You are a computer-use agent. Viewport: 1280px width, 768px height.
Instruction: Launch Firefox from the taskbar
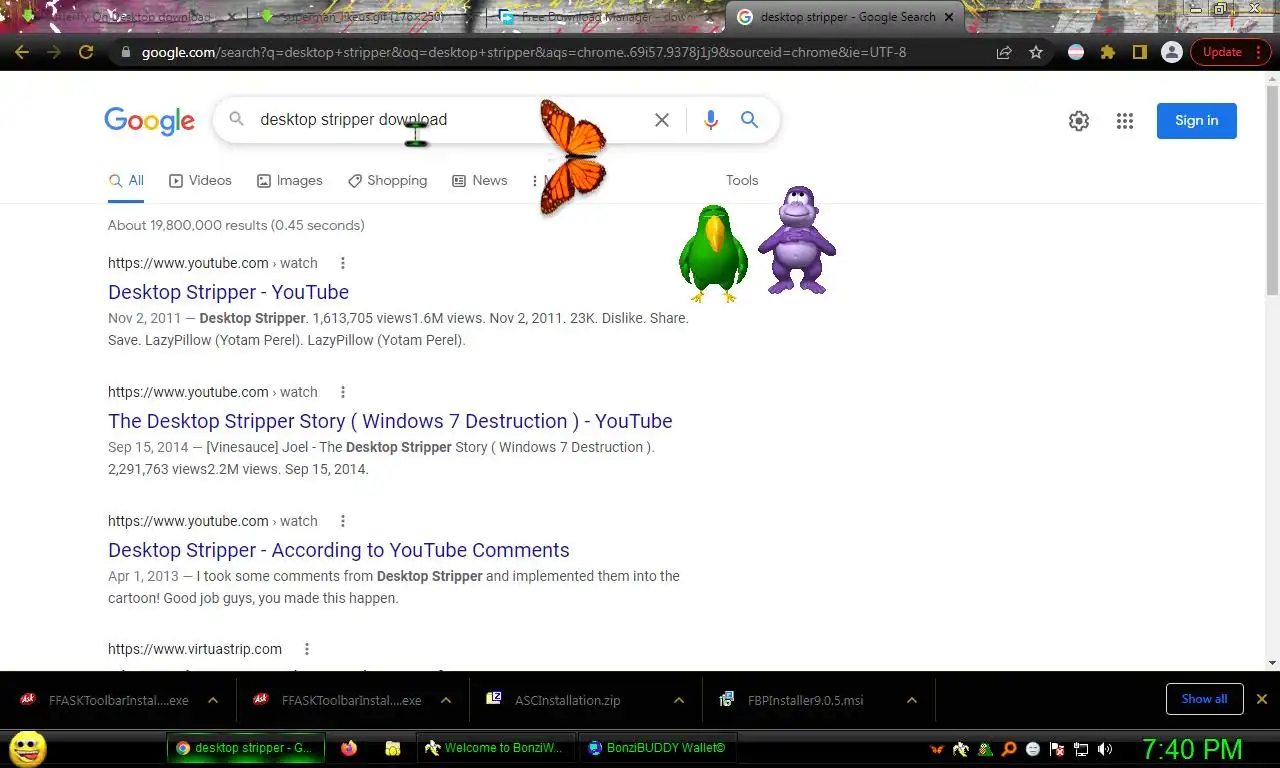pos(348,748)
